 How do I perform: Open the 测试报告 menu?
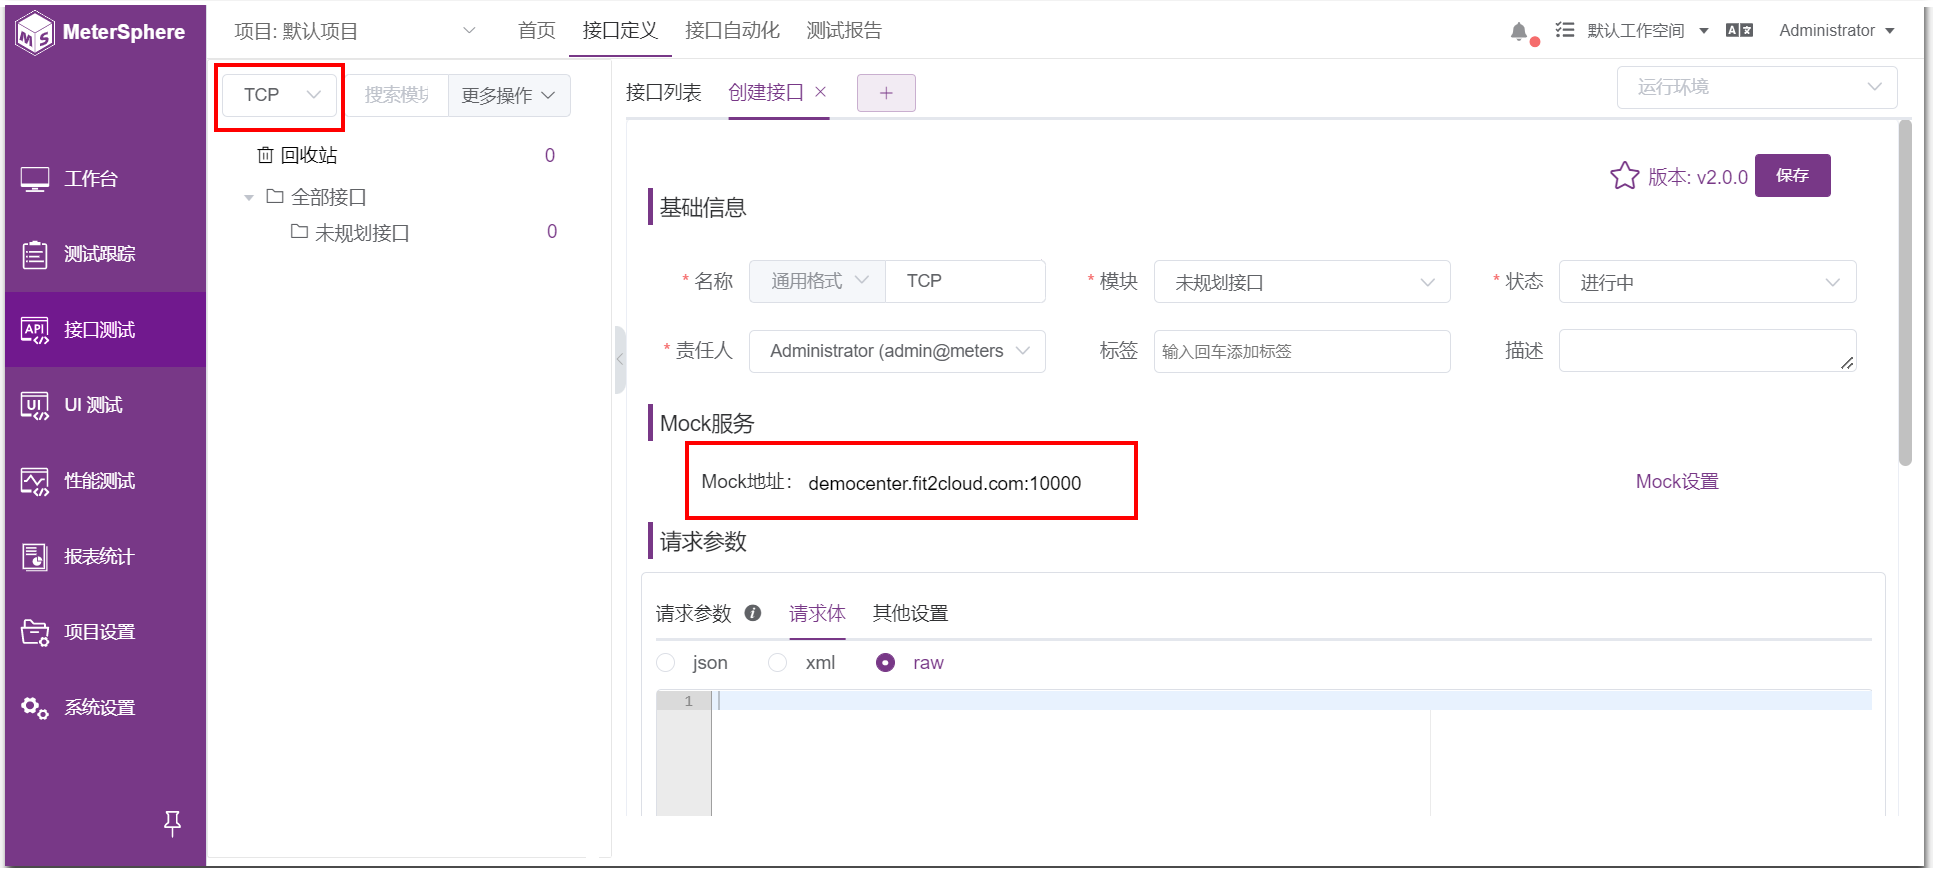(x=844, y=31)
